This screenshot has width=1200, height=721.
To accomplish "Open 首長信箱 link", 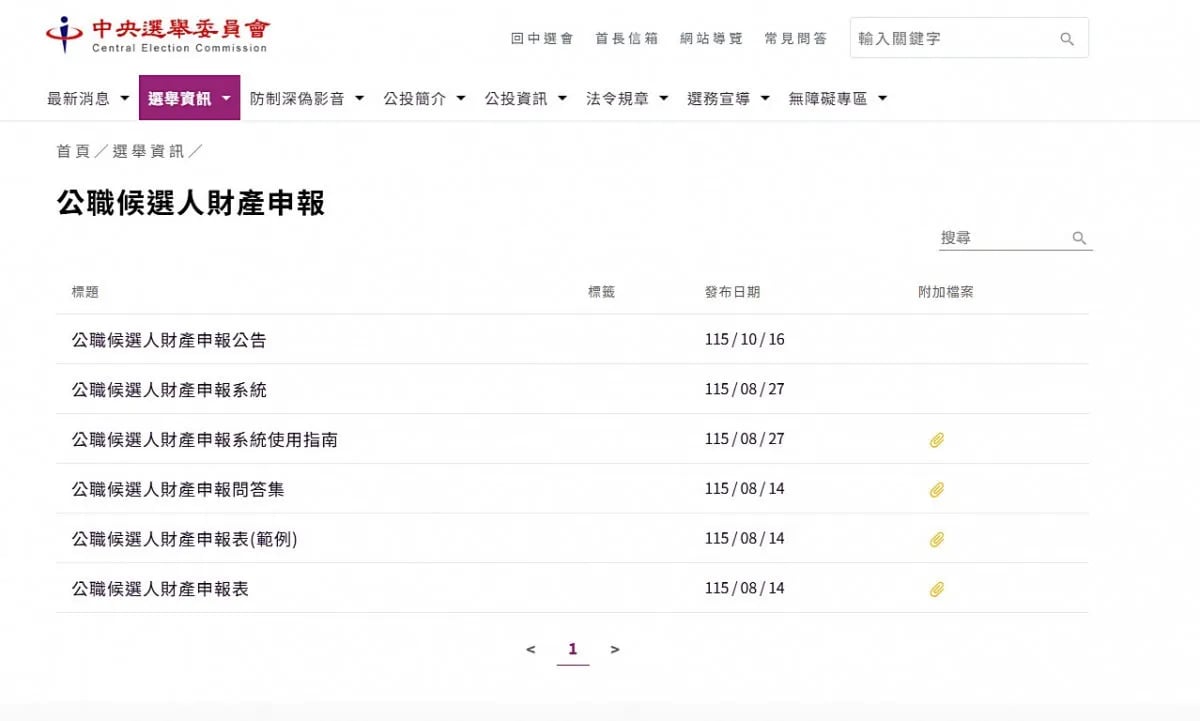I will [627, 39].
